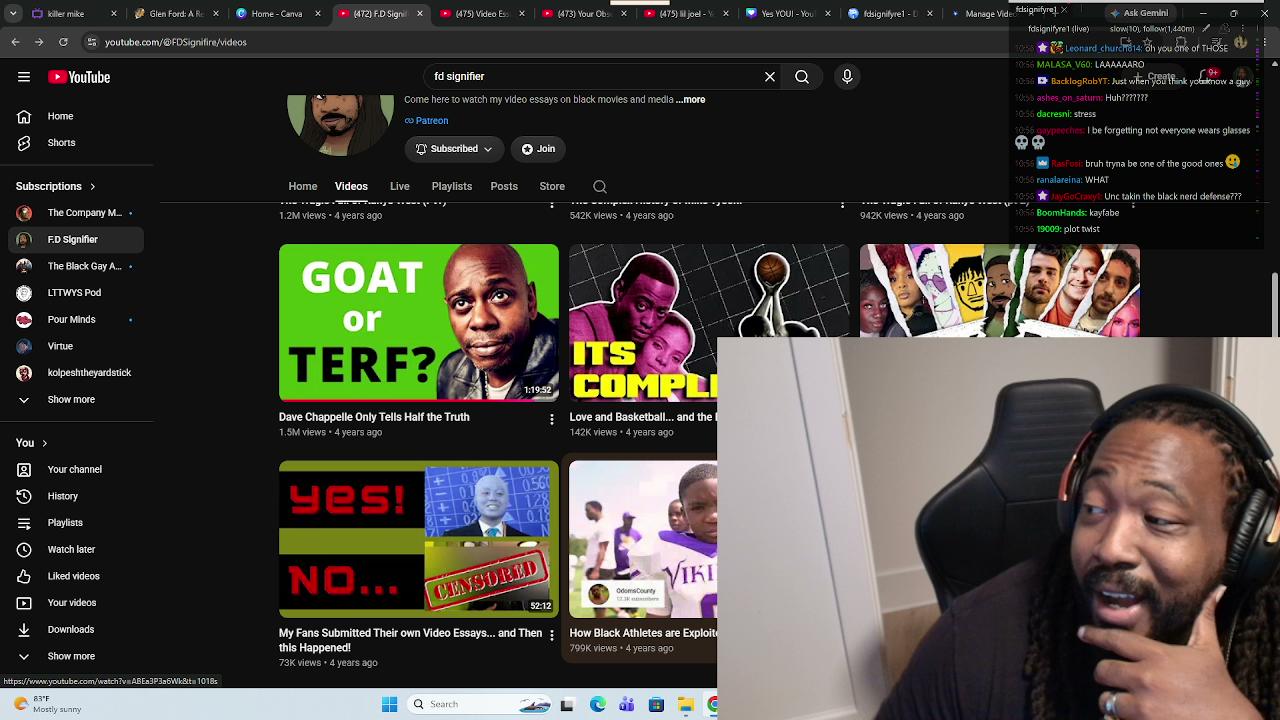Image resolution: width=1280 pixels, height=720 pixels.
Task: Play the 'Yes! No... Censored' thumbnail
Action: [419, 539]
